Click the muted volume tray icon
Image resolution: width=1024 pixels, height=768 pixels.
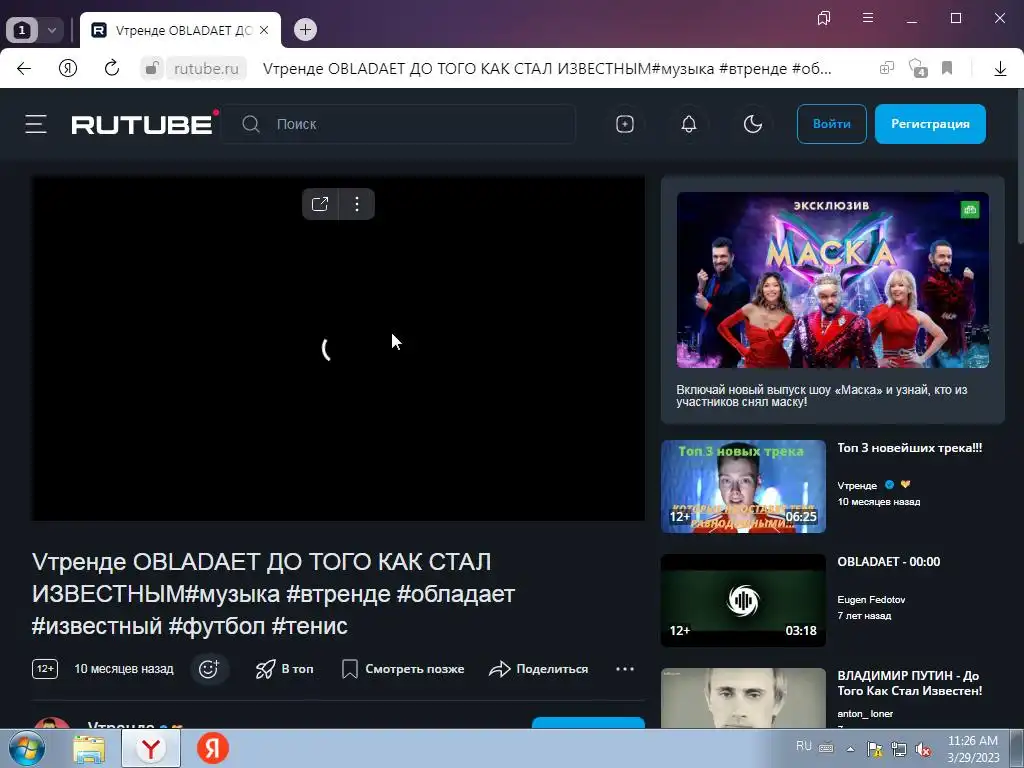click(x=923, y=749)
